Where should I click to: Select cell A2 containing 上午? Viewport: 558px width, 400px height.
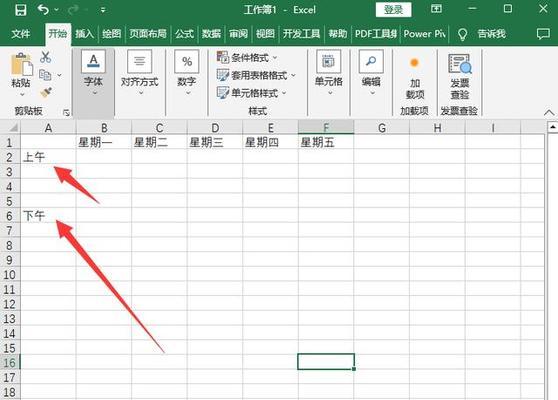pos(48,157)
